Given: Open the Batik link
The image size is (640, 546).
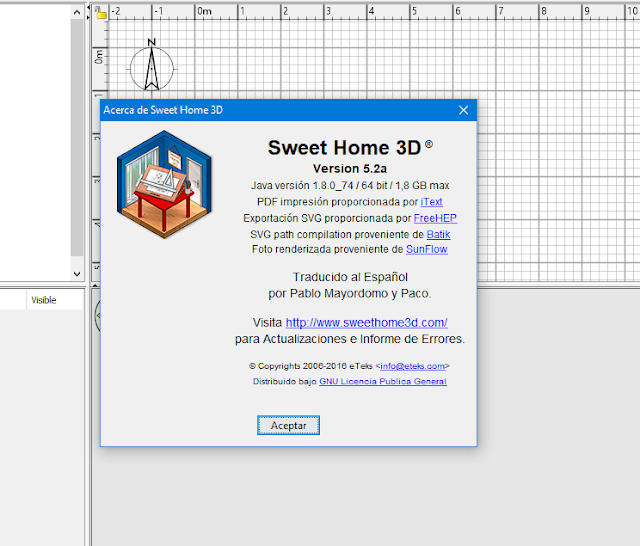Looking at the screenshot, I should 438,235.
